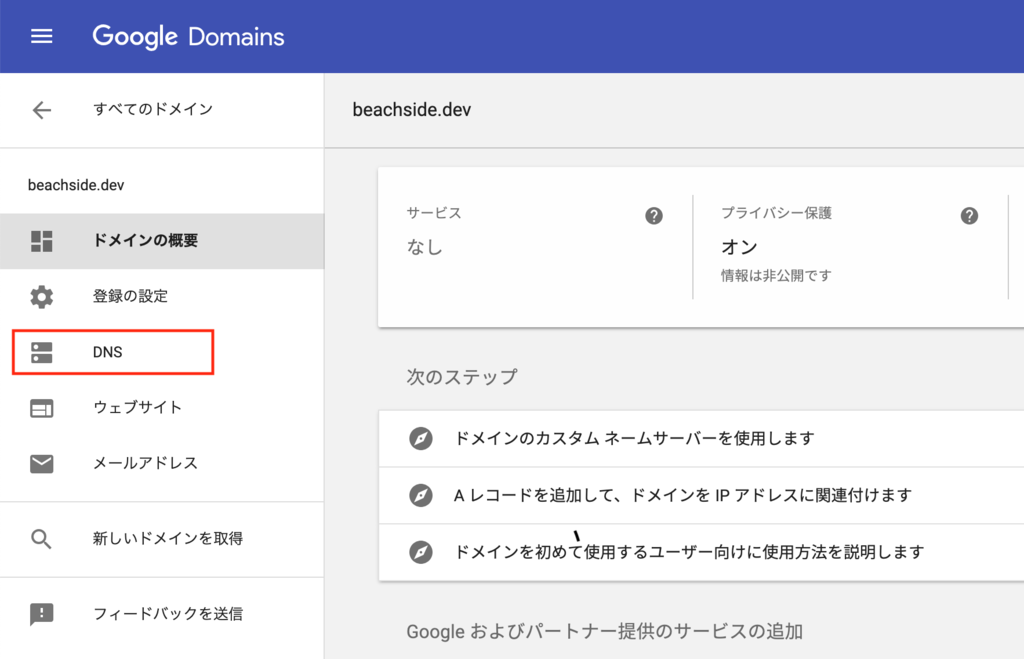The image size is (1024, 659).
Task: Go to すべてのドメイン
Action: click(x=153, y=109)
